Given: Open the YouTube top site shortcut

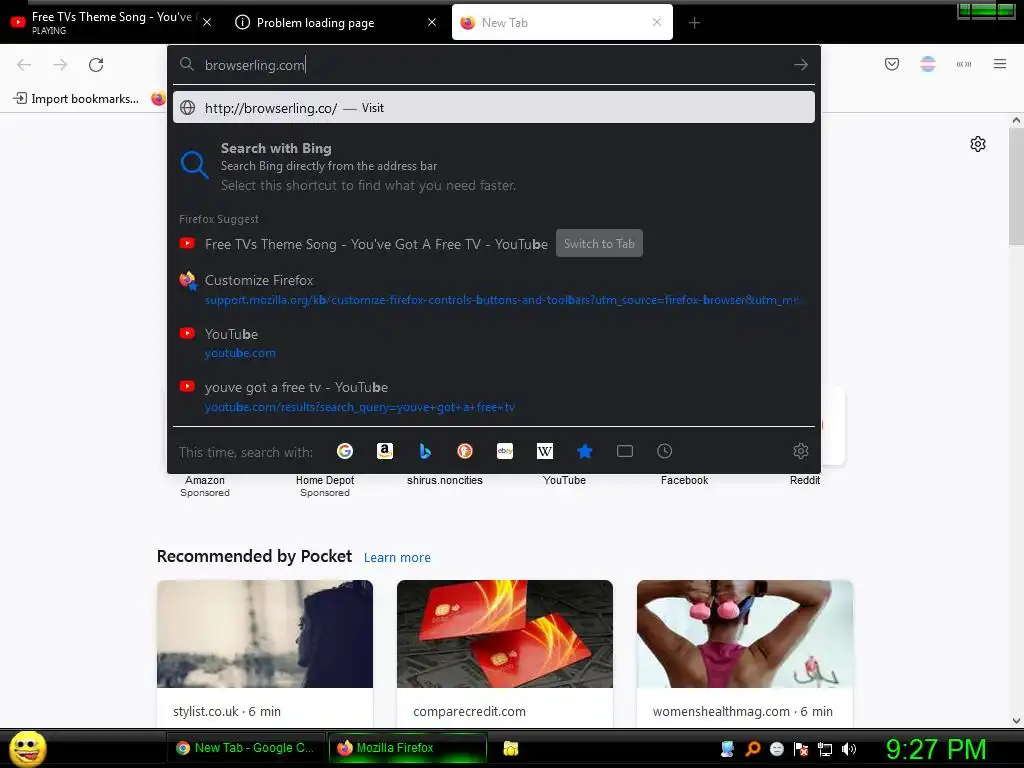Looking at the screenshot, I should click(x=564, y=480).
